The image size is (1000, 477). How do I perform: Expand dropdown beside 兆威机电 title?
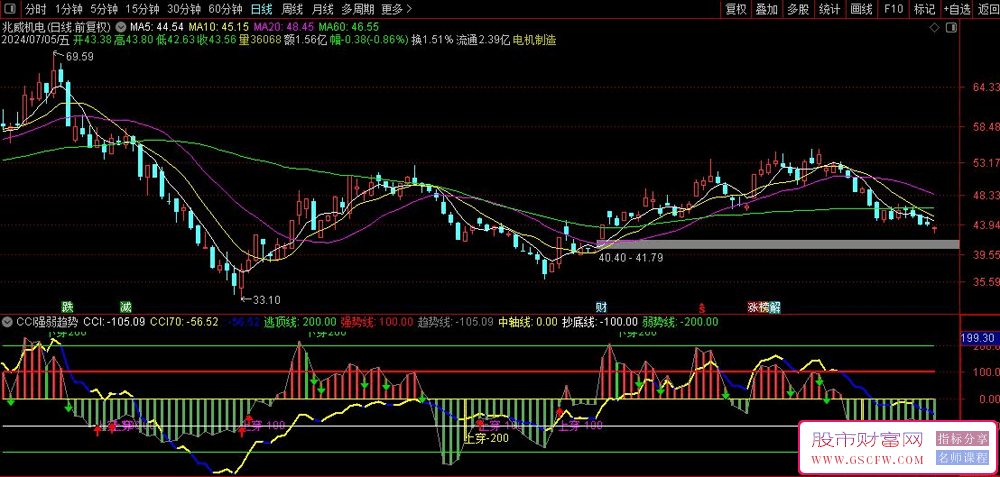[x=121, y=27]
